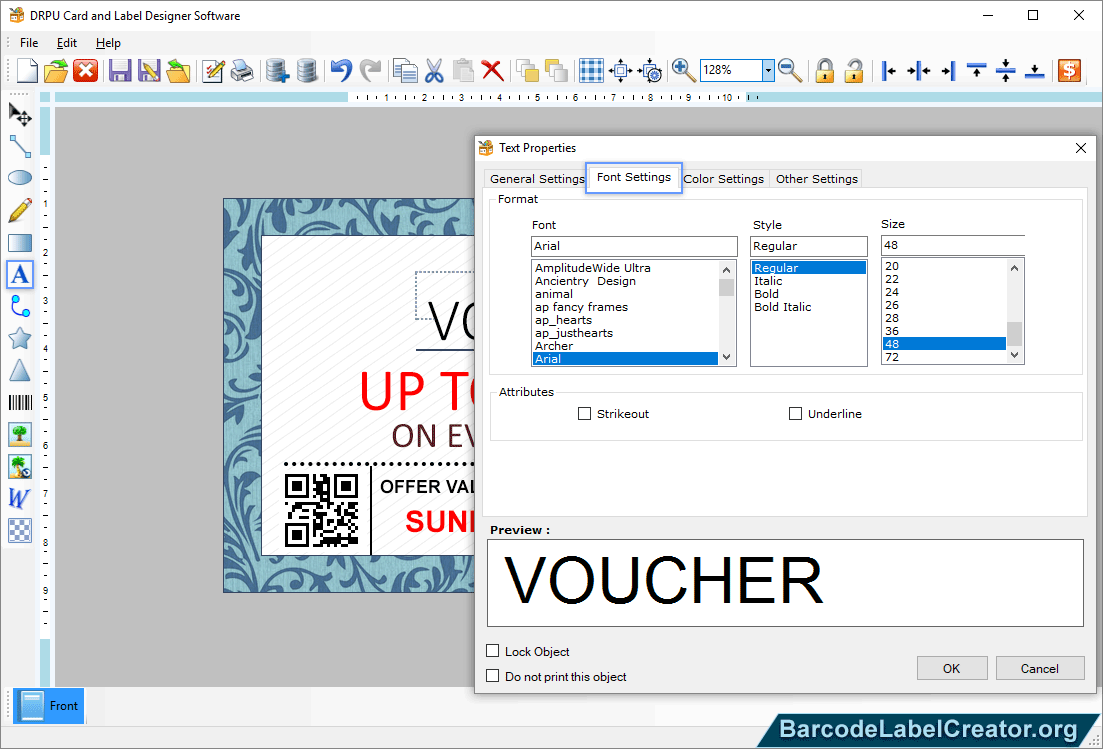This screenshot has height=749, width=1103.
Task: Close the Text Properties dialog
Action: (x=1080, y=148)
